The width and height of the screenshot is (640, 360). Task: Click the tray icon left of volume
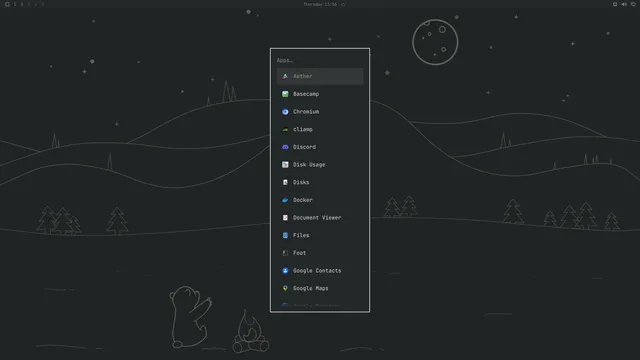tap(615, 4)
